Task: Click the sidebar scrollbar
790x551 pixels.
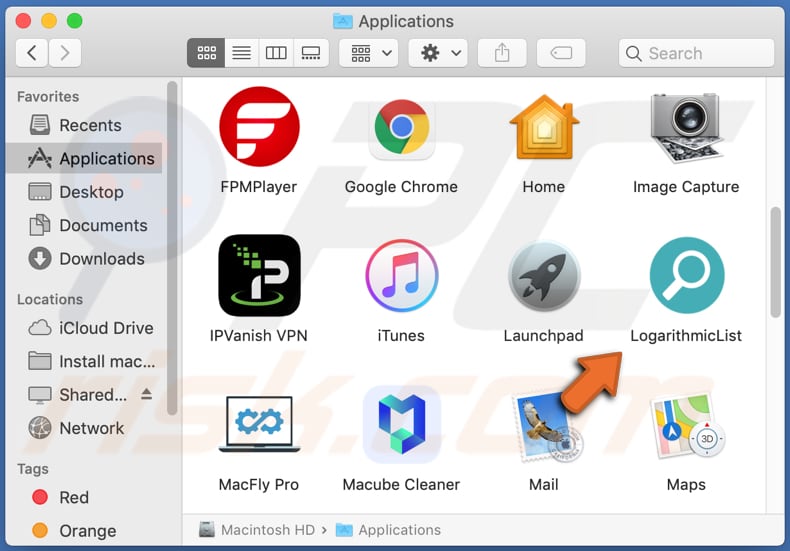Action: [172, 248]
